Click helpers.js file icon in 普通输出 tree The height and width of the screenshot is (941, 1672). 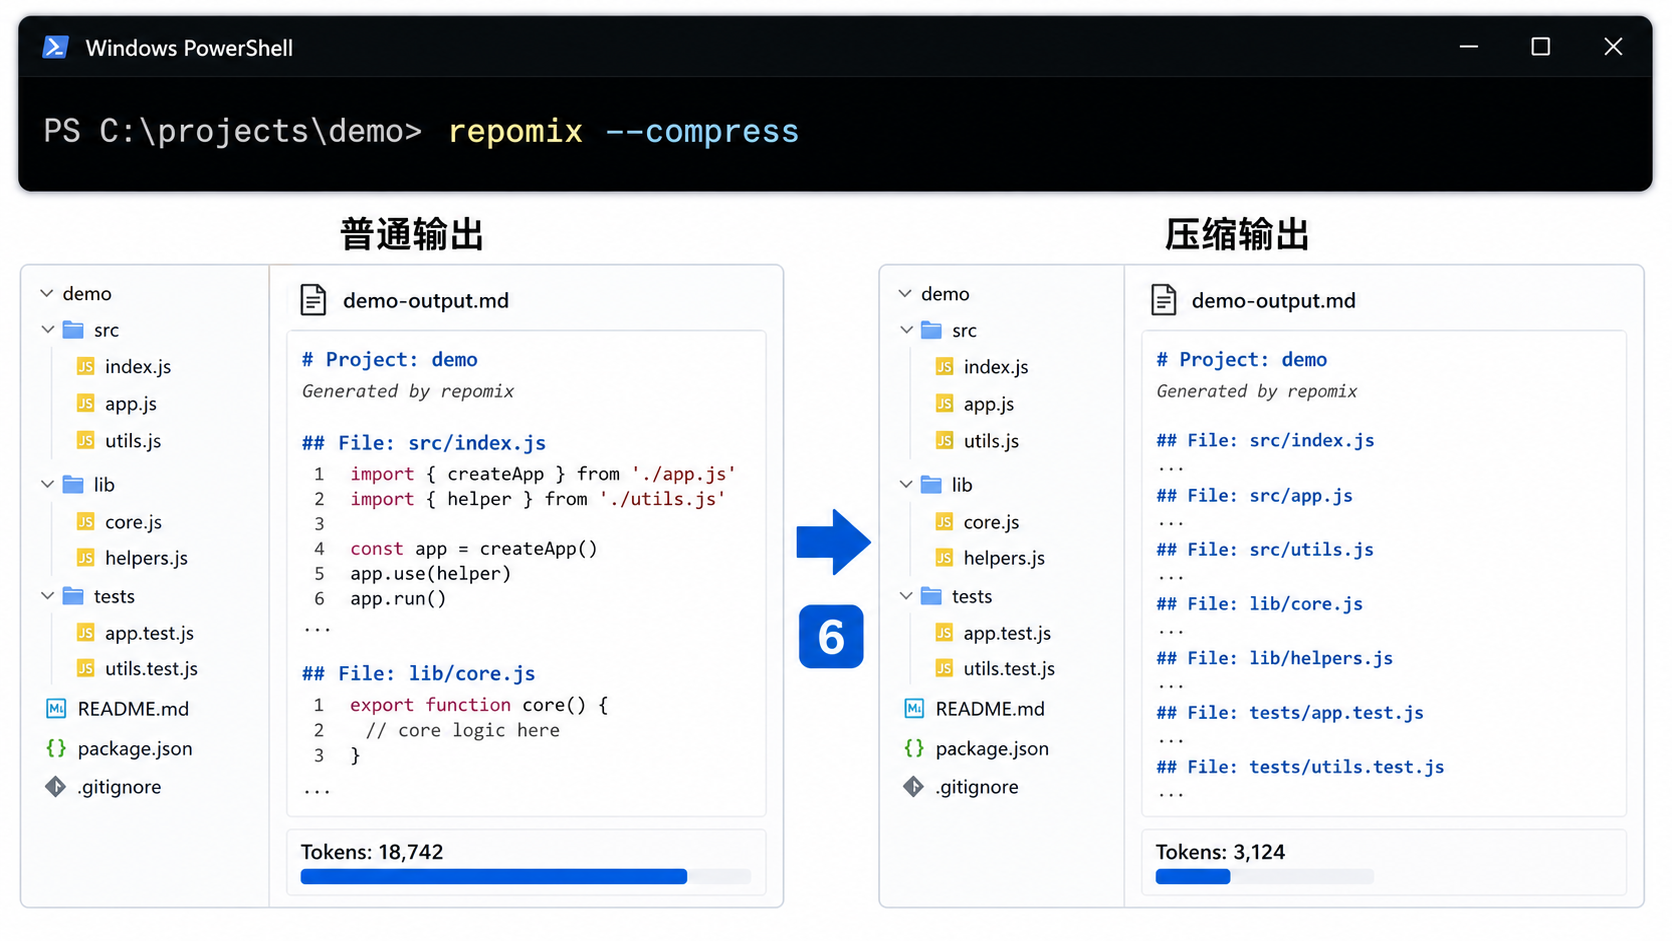point(86,558)
